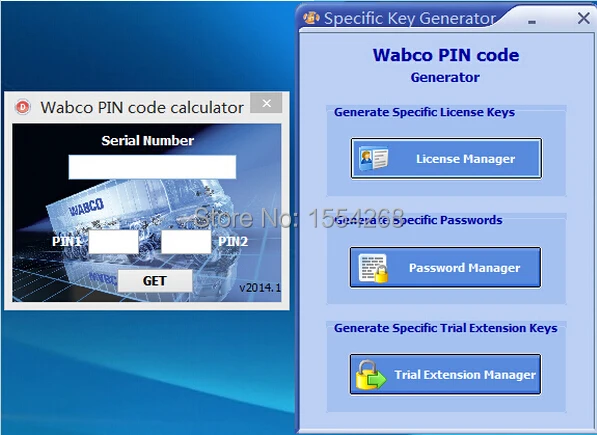Click the 'Wabco PIN code calculator' title text
The height and width of the screenshot is (435, 597).
point(142,108)
